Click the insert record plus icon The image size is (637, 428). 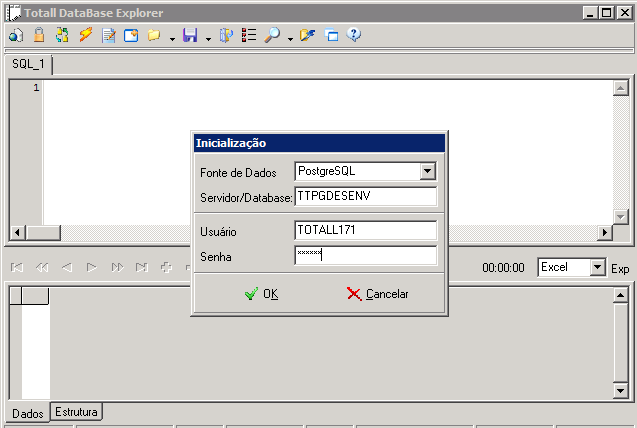tap(166, 267)
